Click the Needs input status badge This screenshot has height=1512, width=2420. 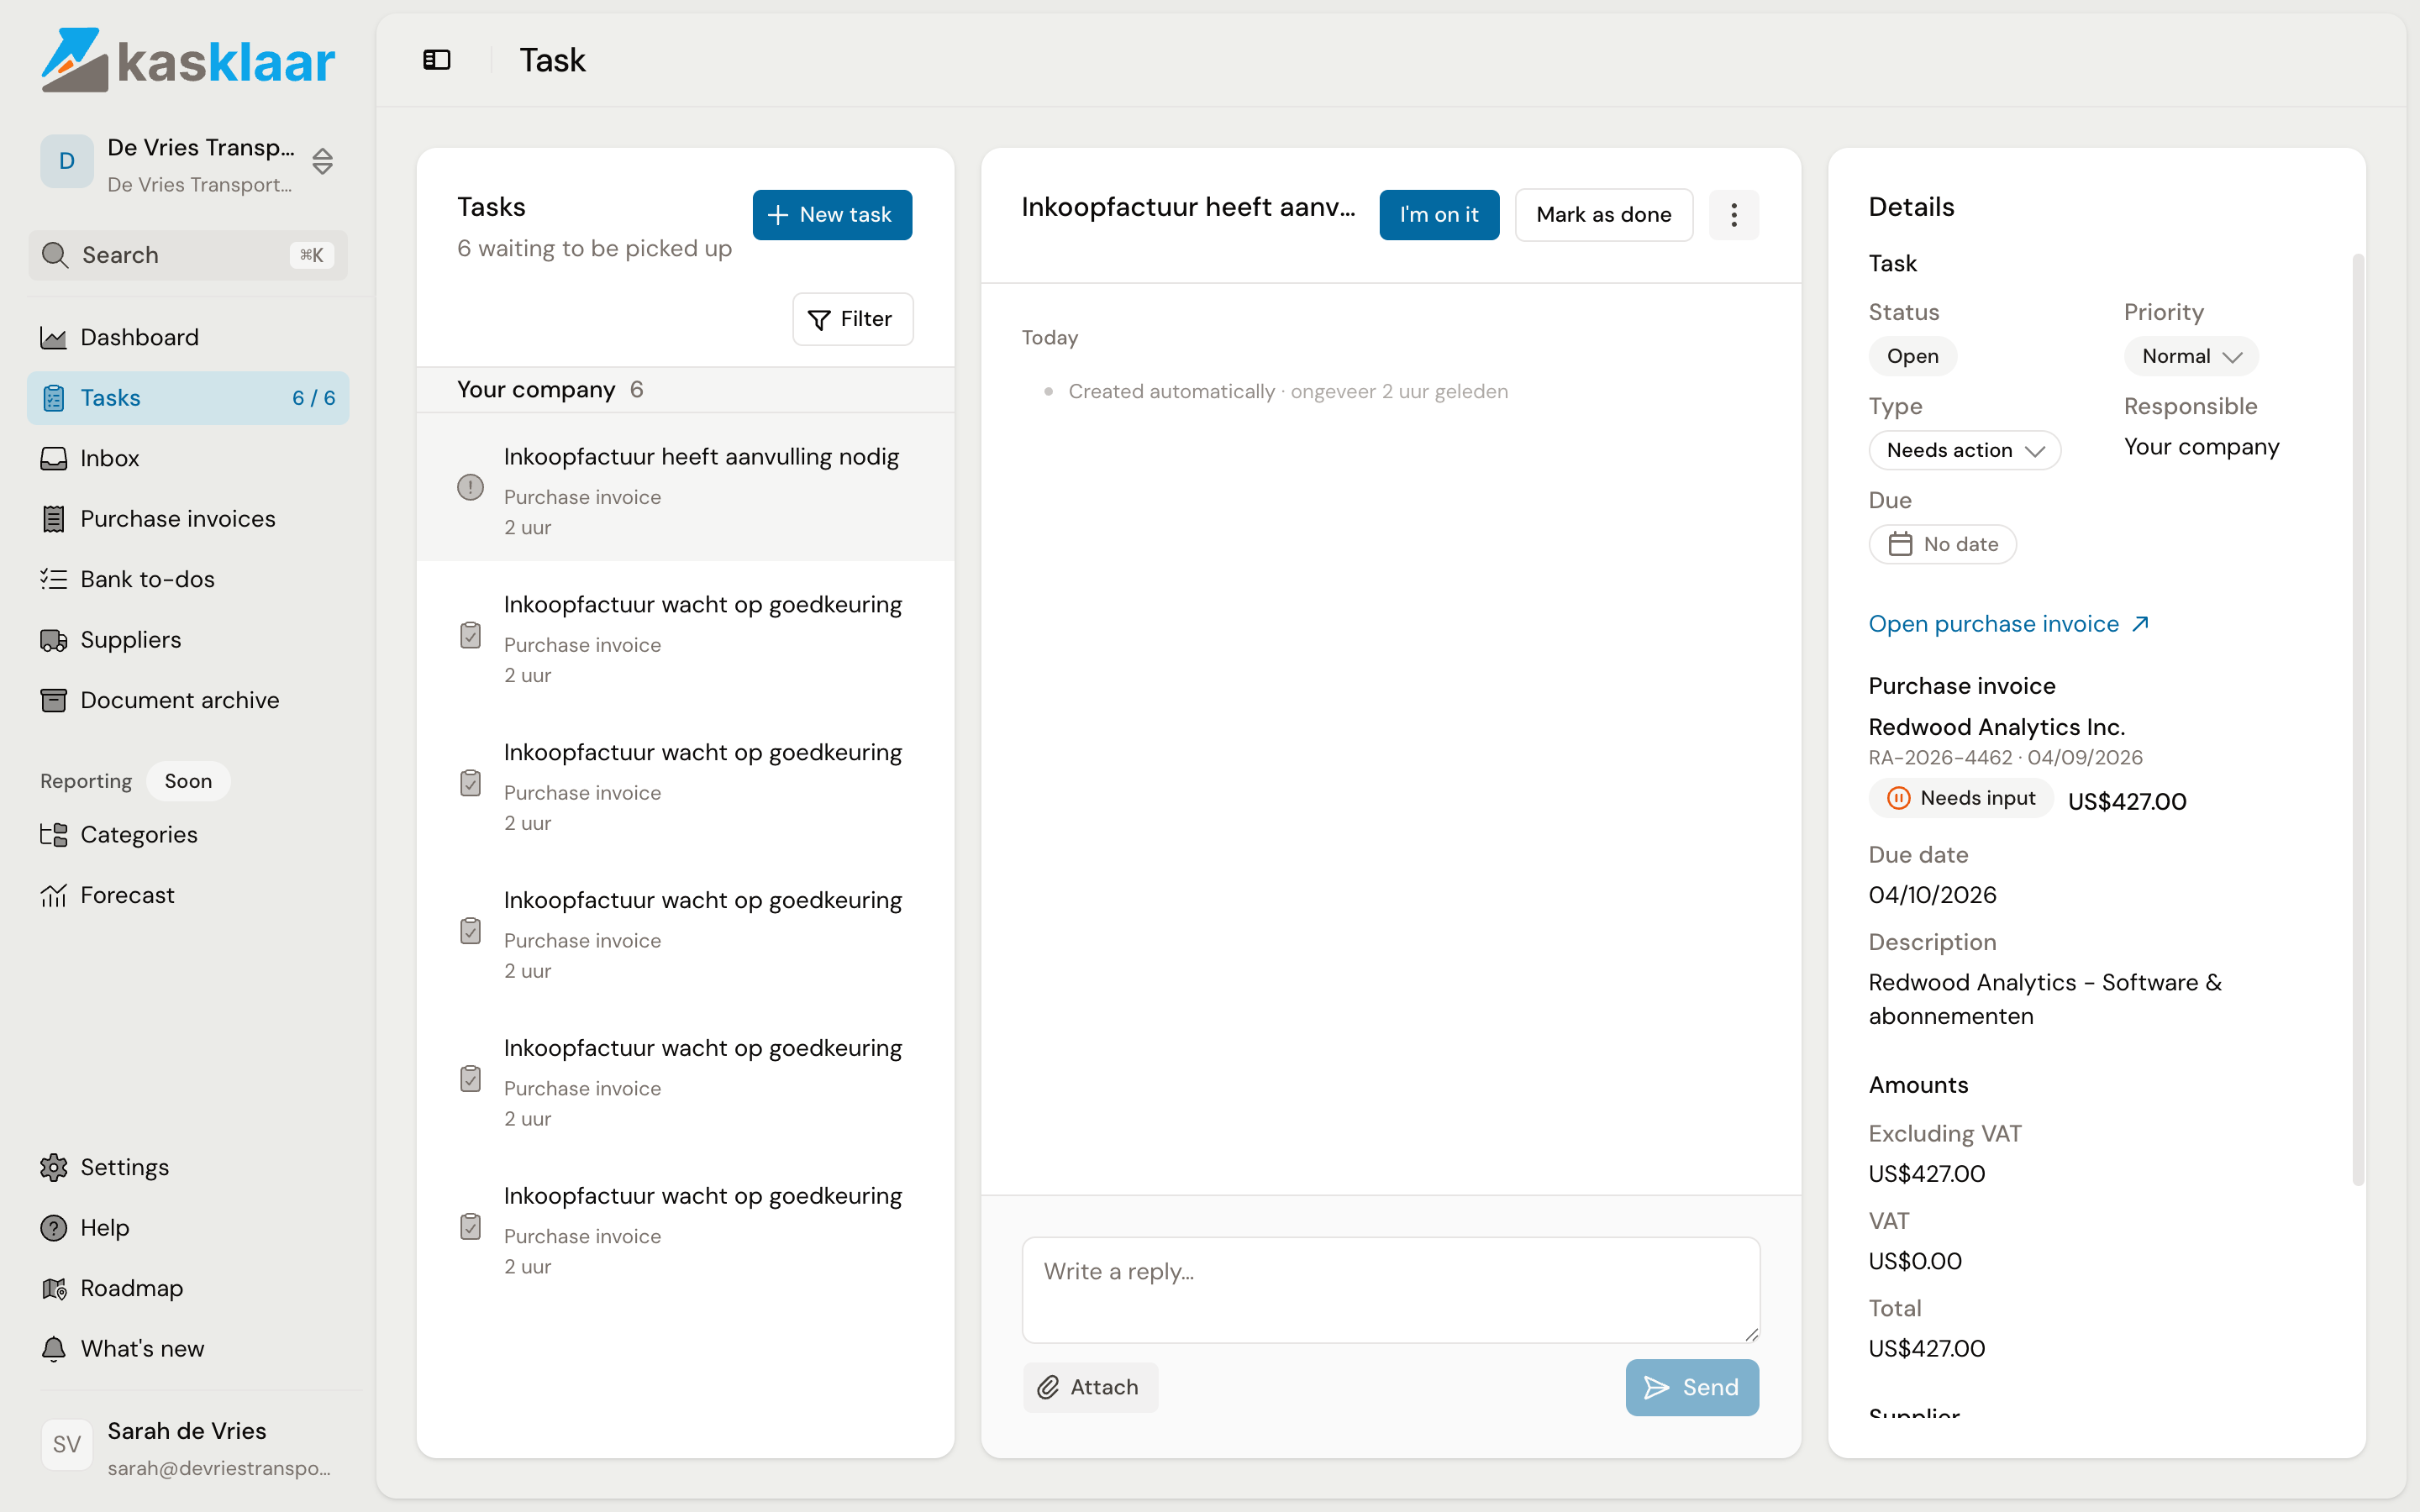coord(1960,798)
